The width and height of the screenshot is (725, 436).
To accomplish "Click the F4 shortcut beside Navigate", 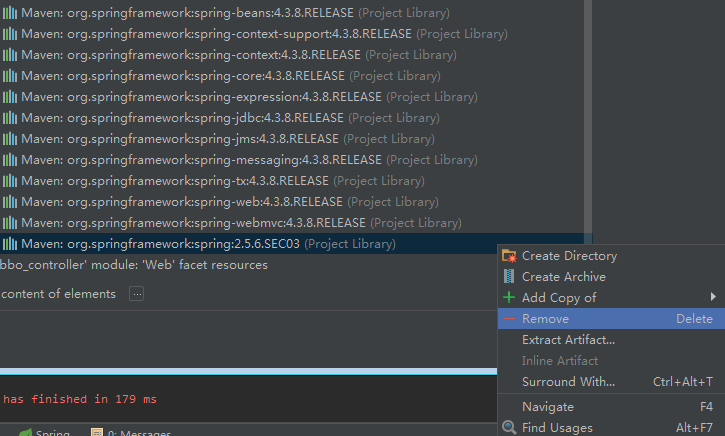I will tap(706, 407).
